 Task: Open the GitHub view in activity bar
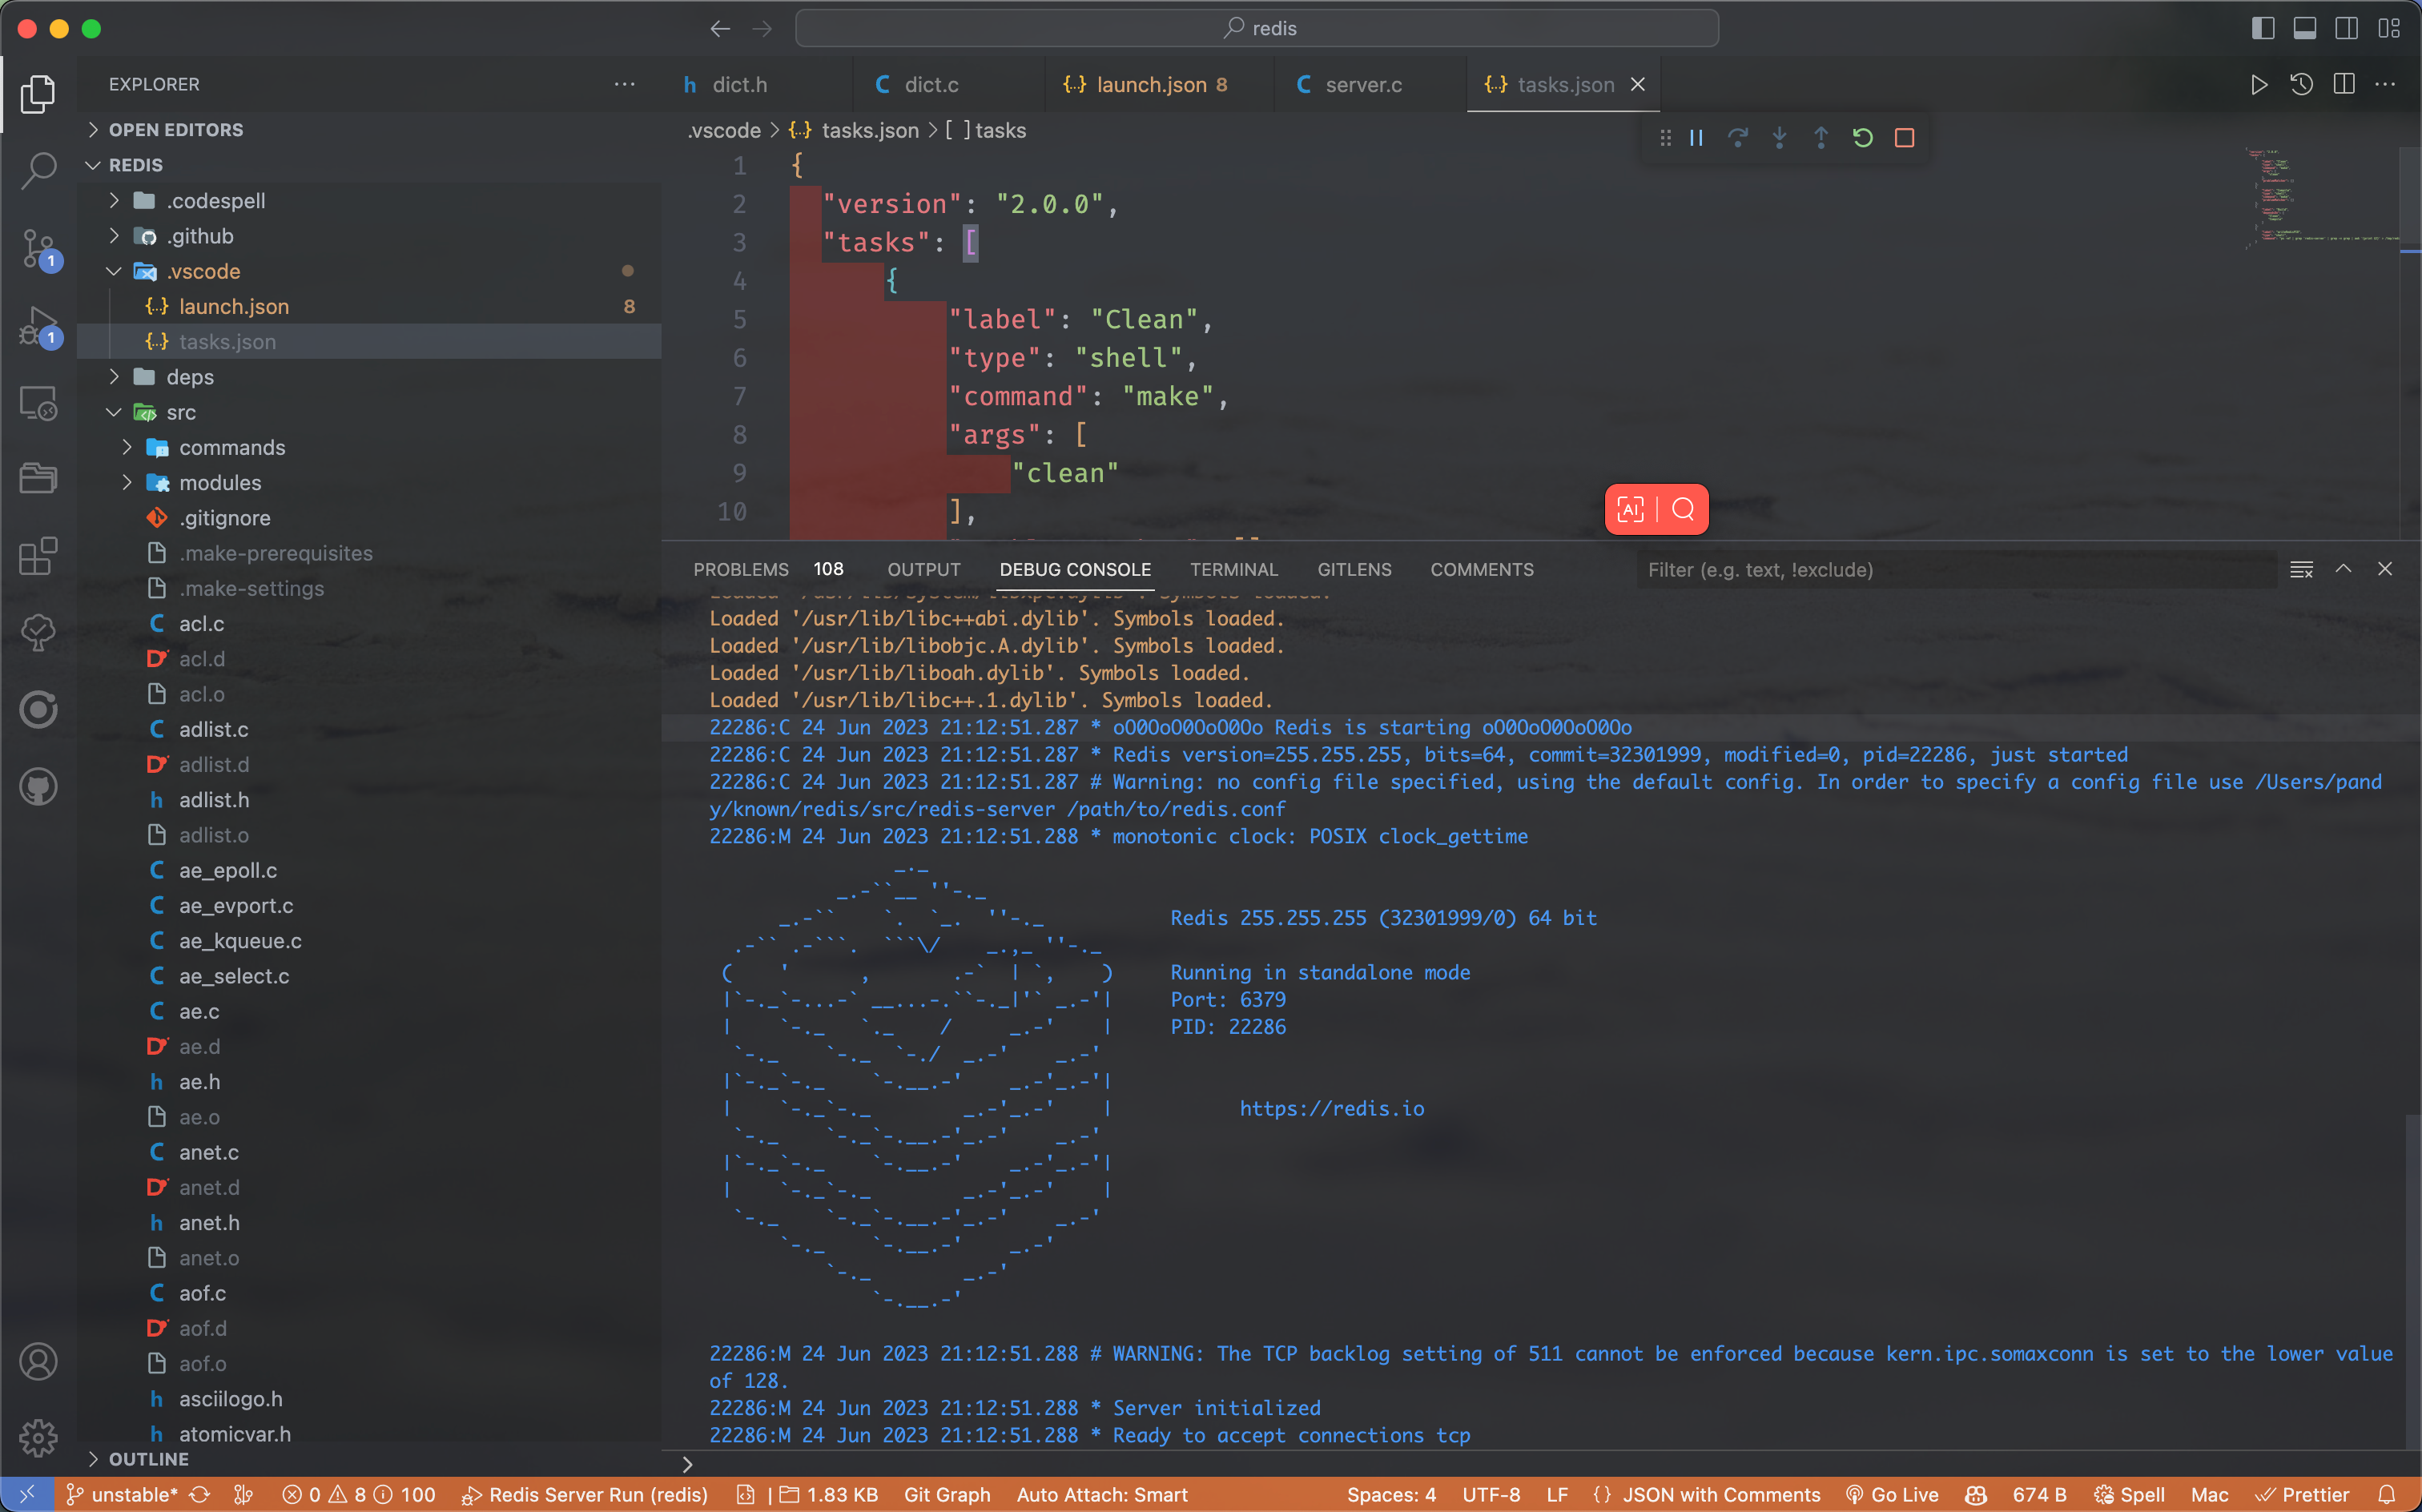click(x=38, y=787)
